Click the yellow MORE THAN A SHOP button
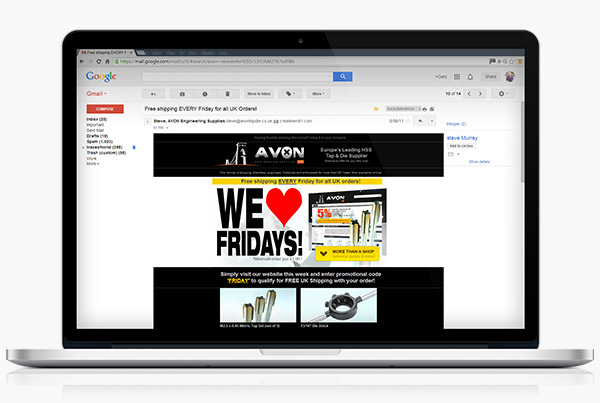Screen dimensions: 600x403 point(347,254)
